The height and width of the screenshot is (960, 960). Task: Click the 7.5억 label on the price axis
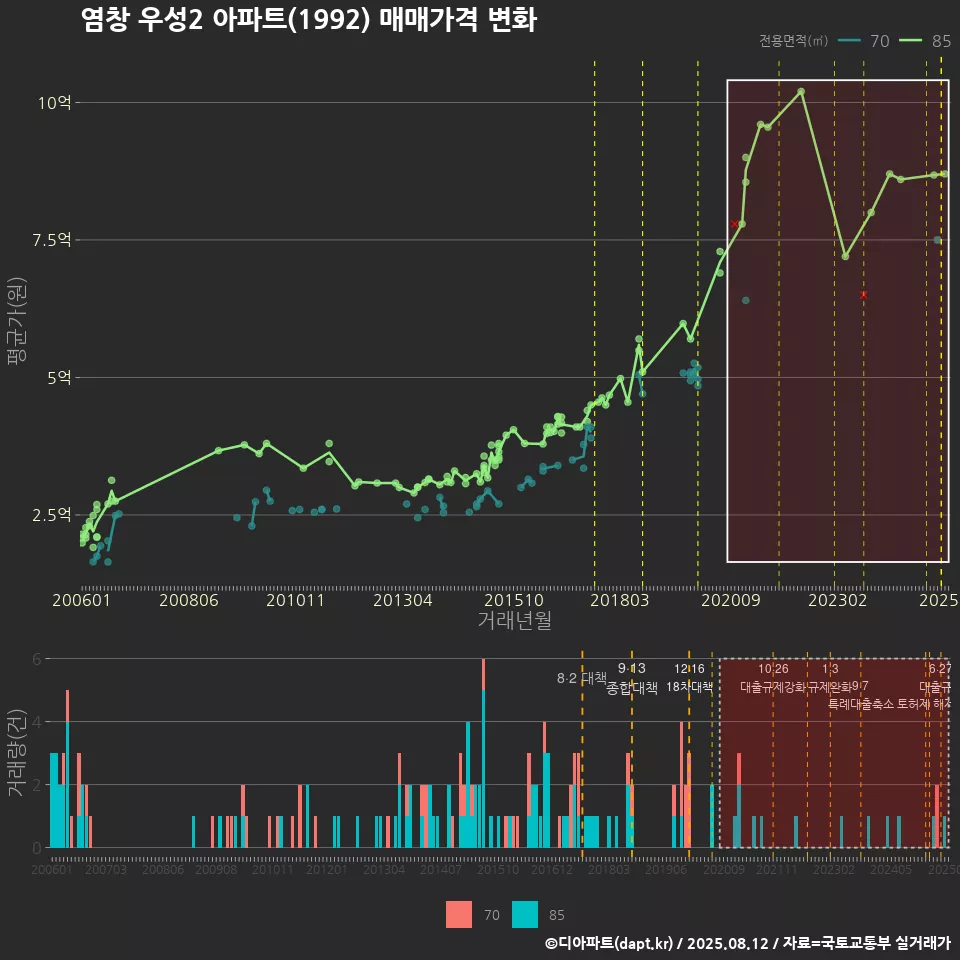click(x=51, y=240)
